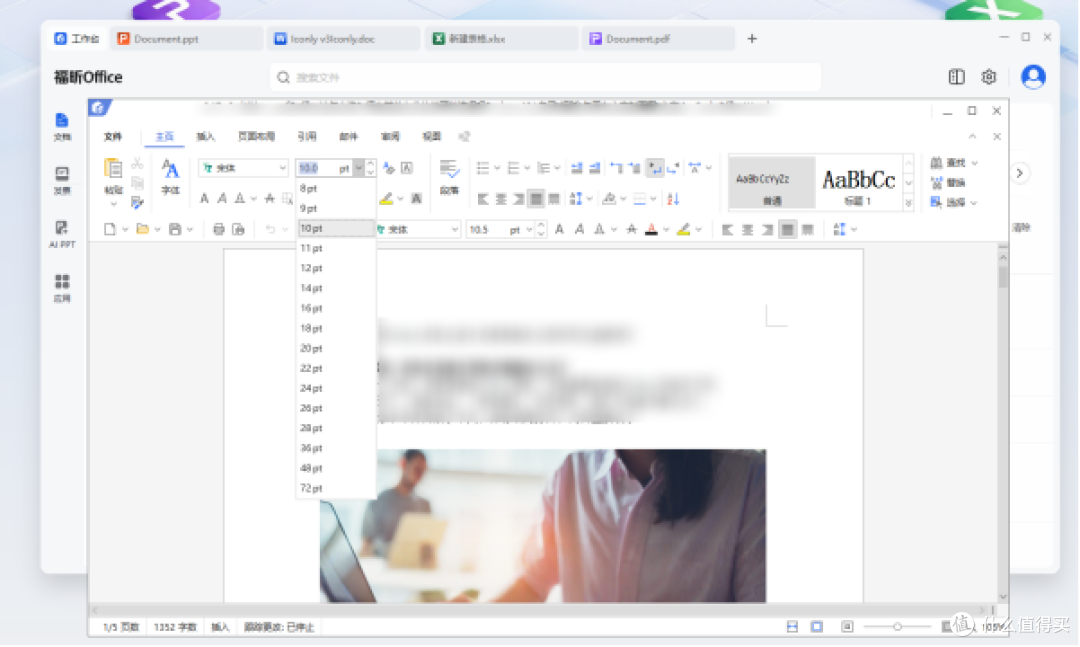Click the print preview icon

pyautogui.click(x=238, y=229)
